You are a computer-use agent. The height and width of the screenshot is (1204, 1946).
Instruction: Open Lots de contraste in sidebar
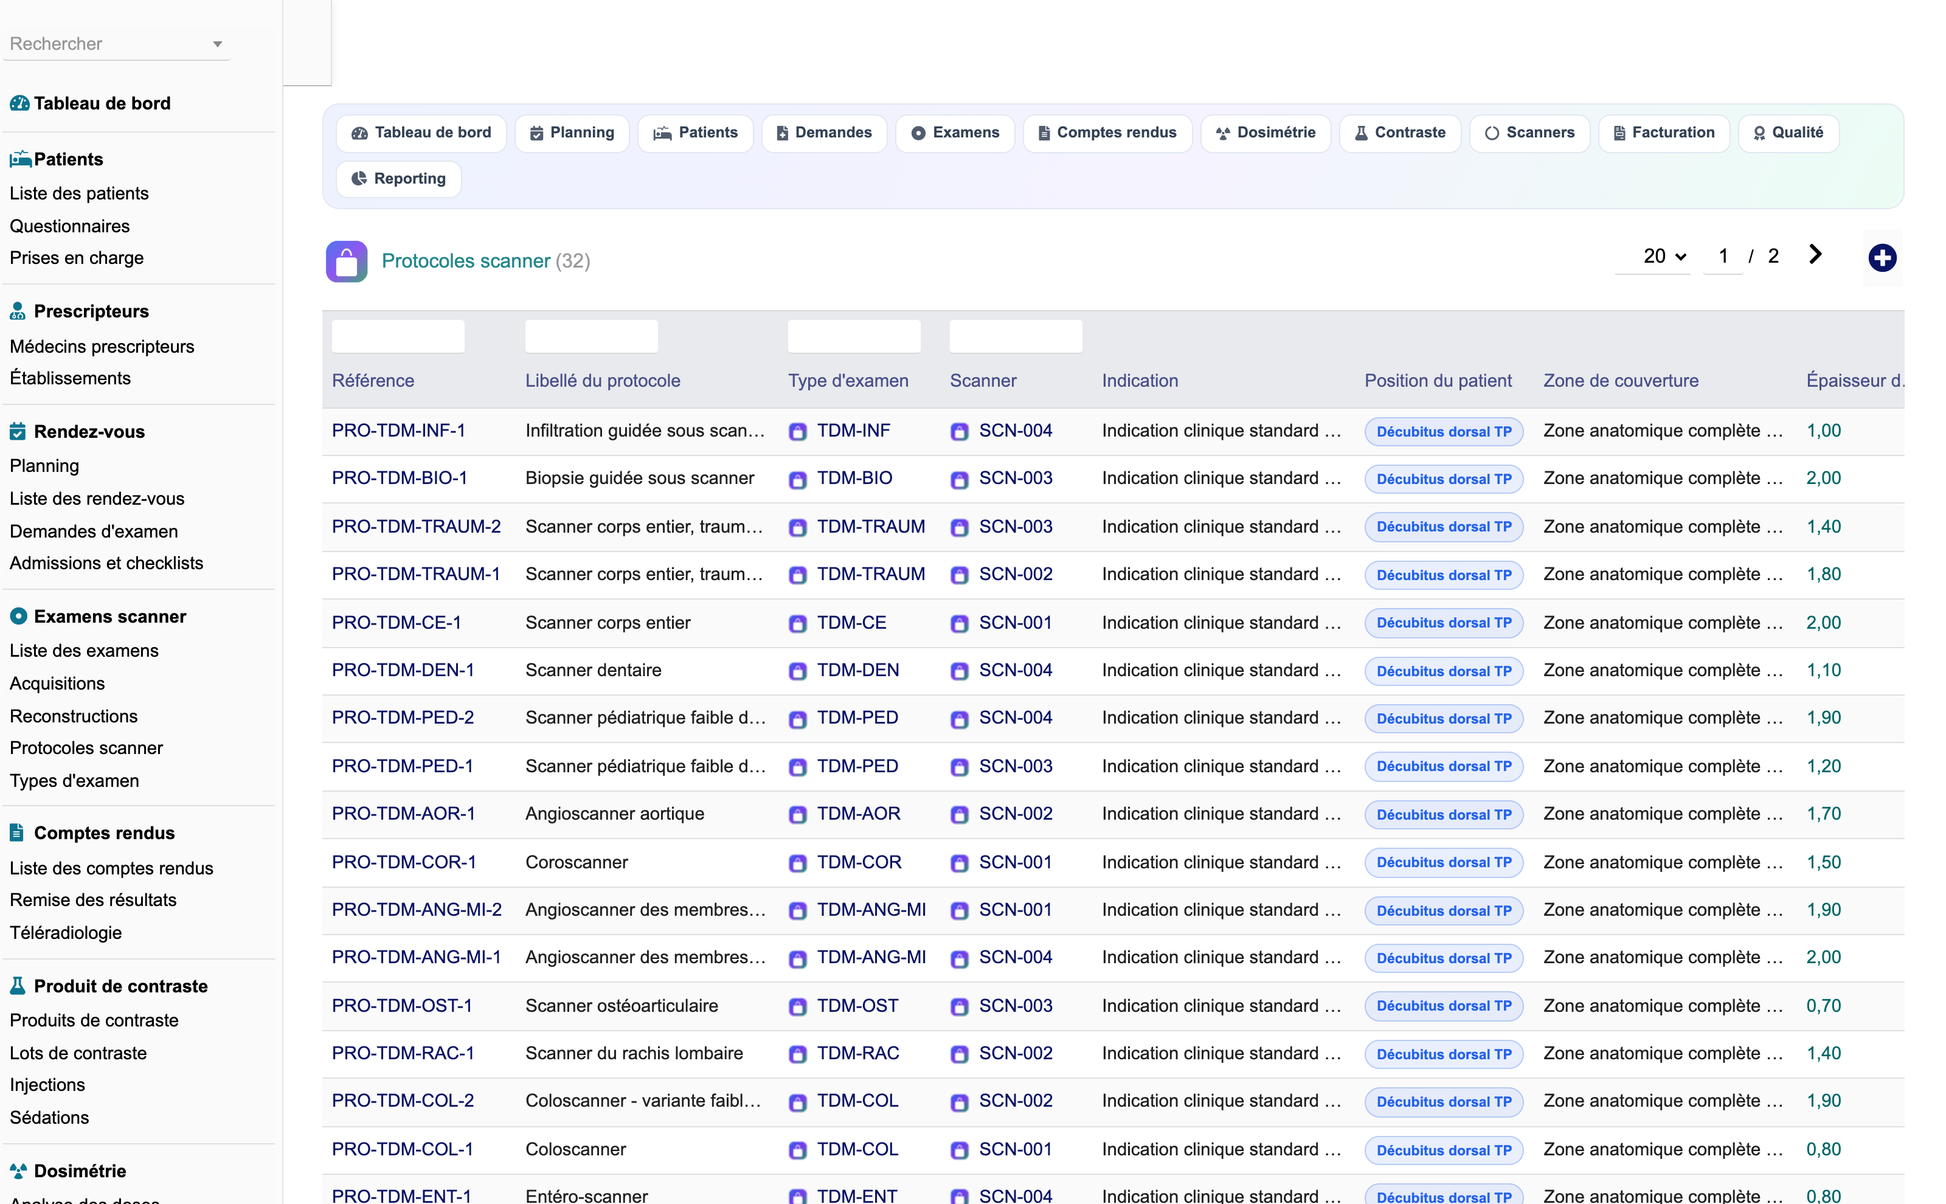[x=78, y=1053]
